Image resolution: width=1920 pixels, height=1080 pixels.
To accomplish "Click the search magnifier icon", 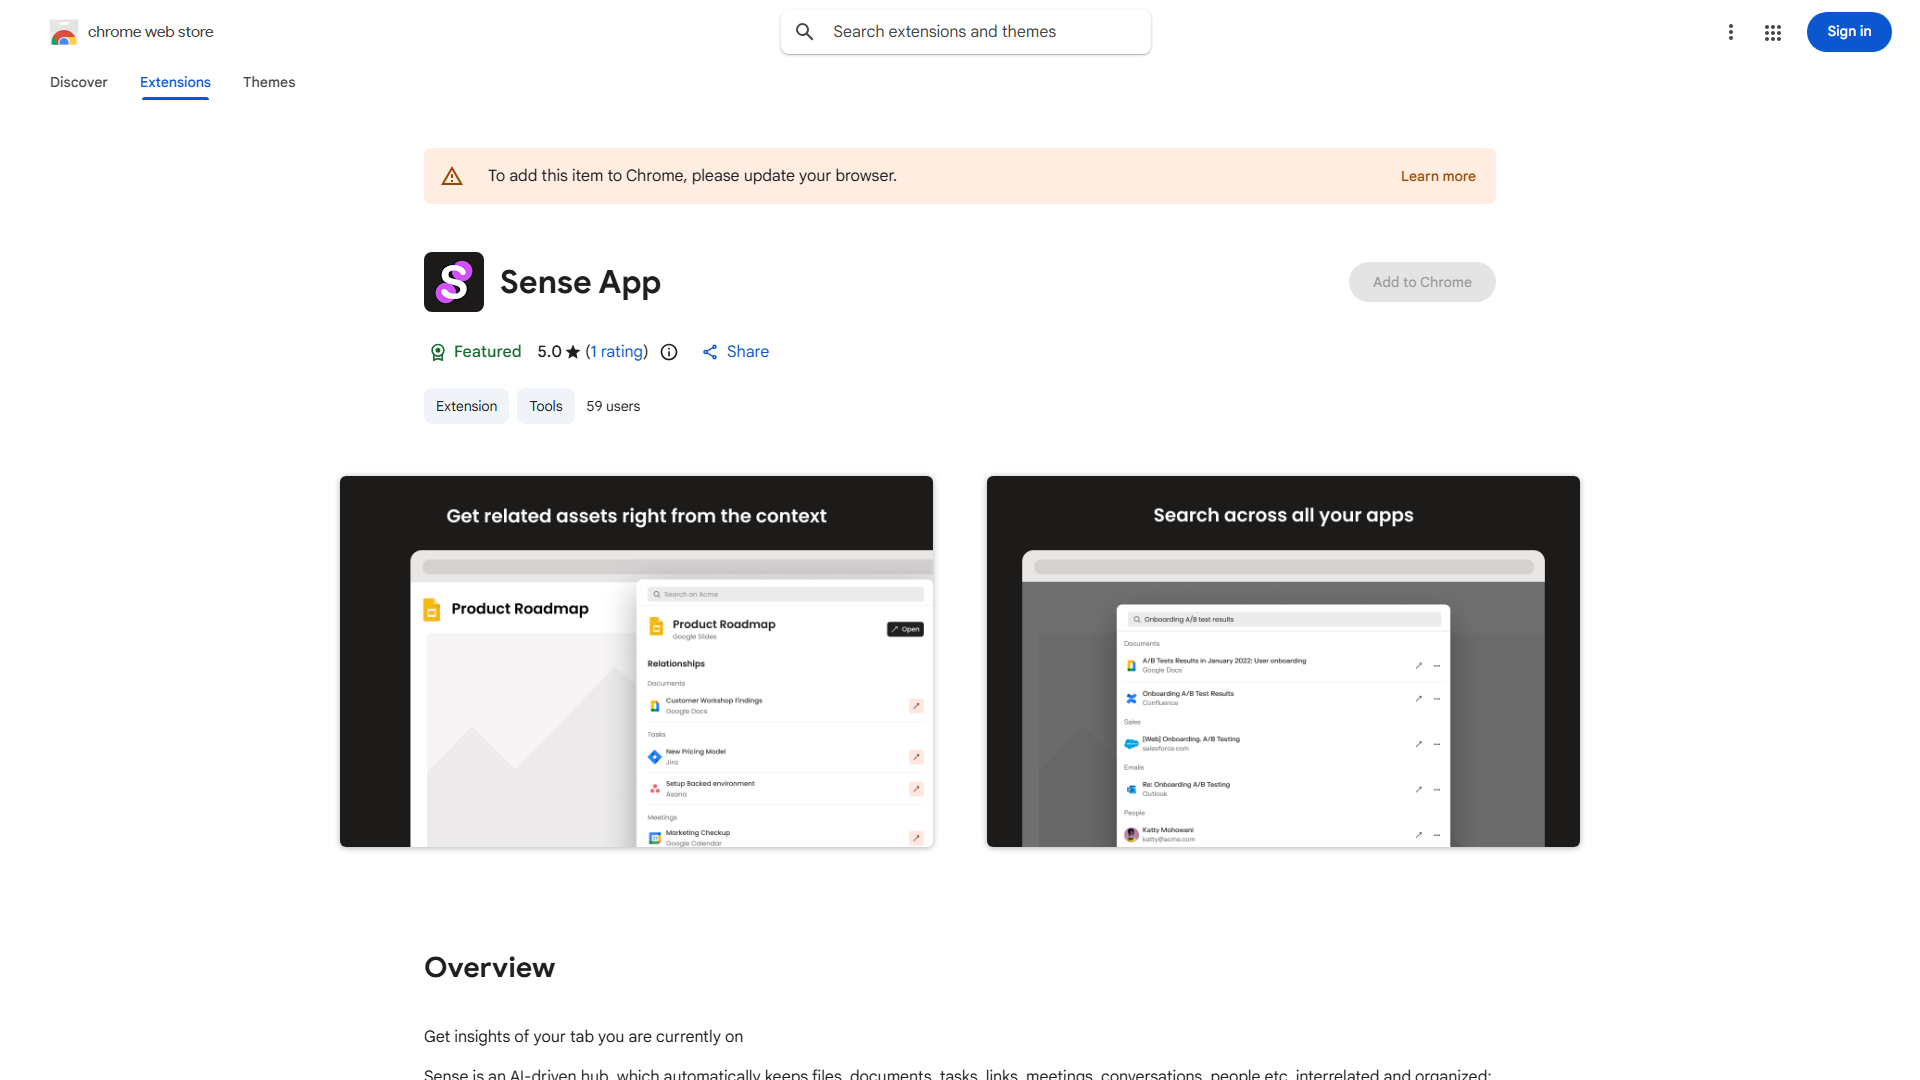I will point(805,32).
